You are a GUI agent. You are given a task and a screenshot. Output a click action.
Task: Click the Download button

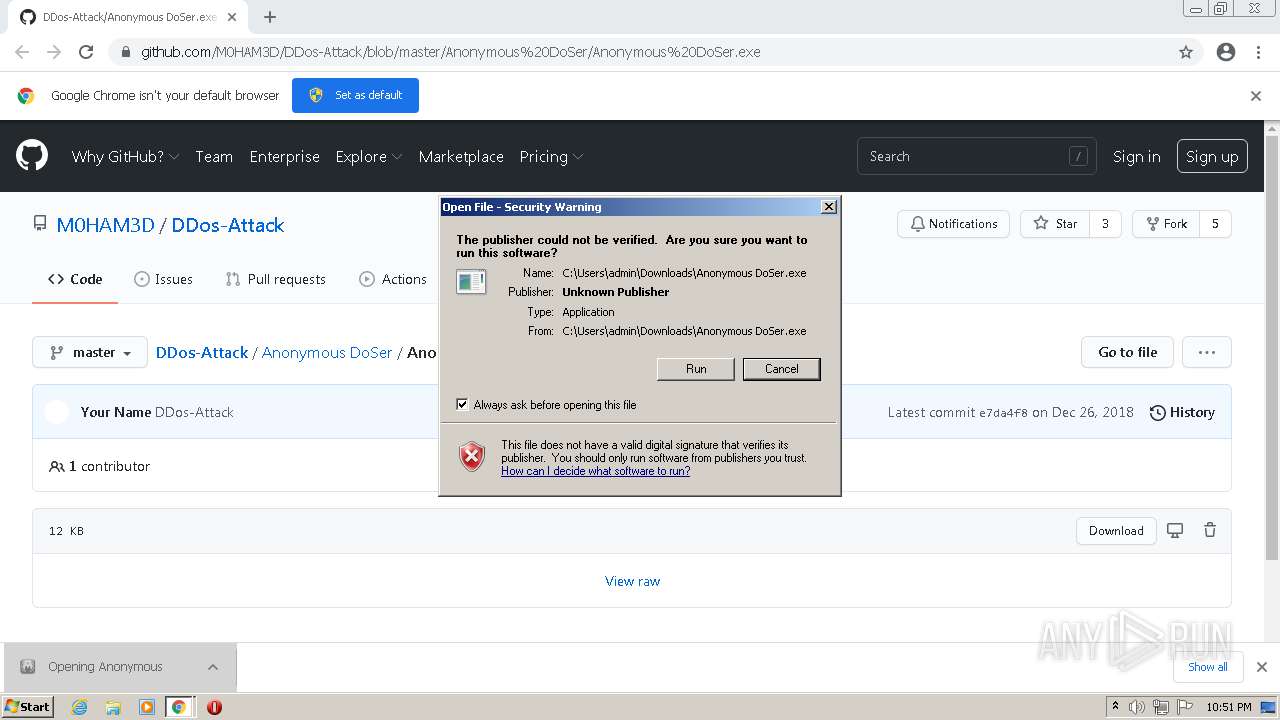coord(1116,531)
